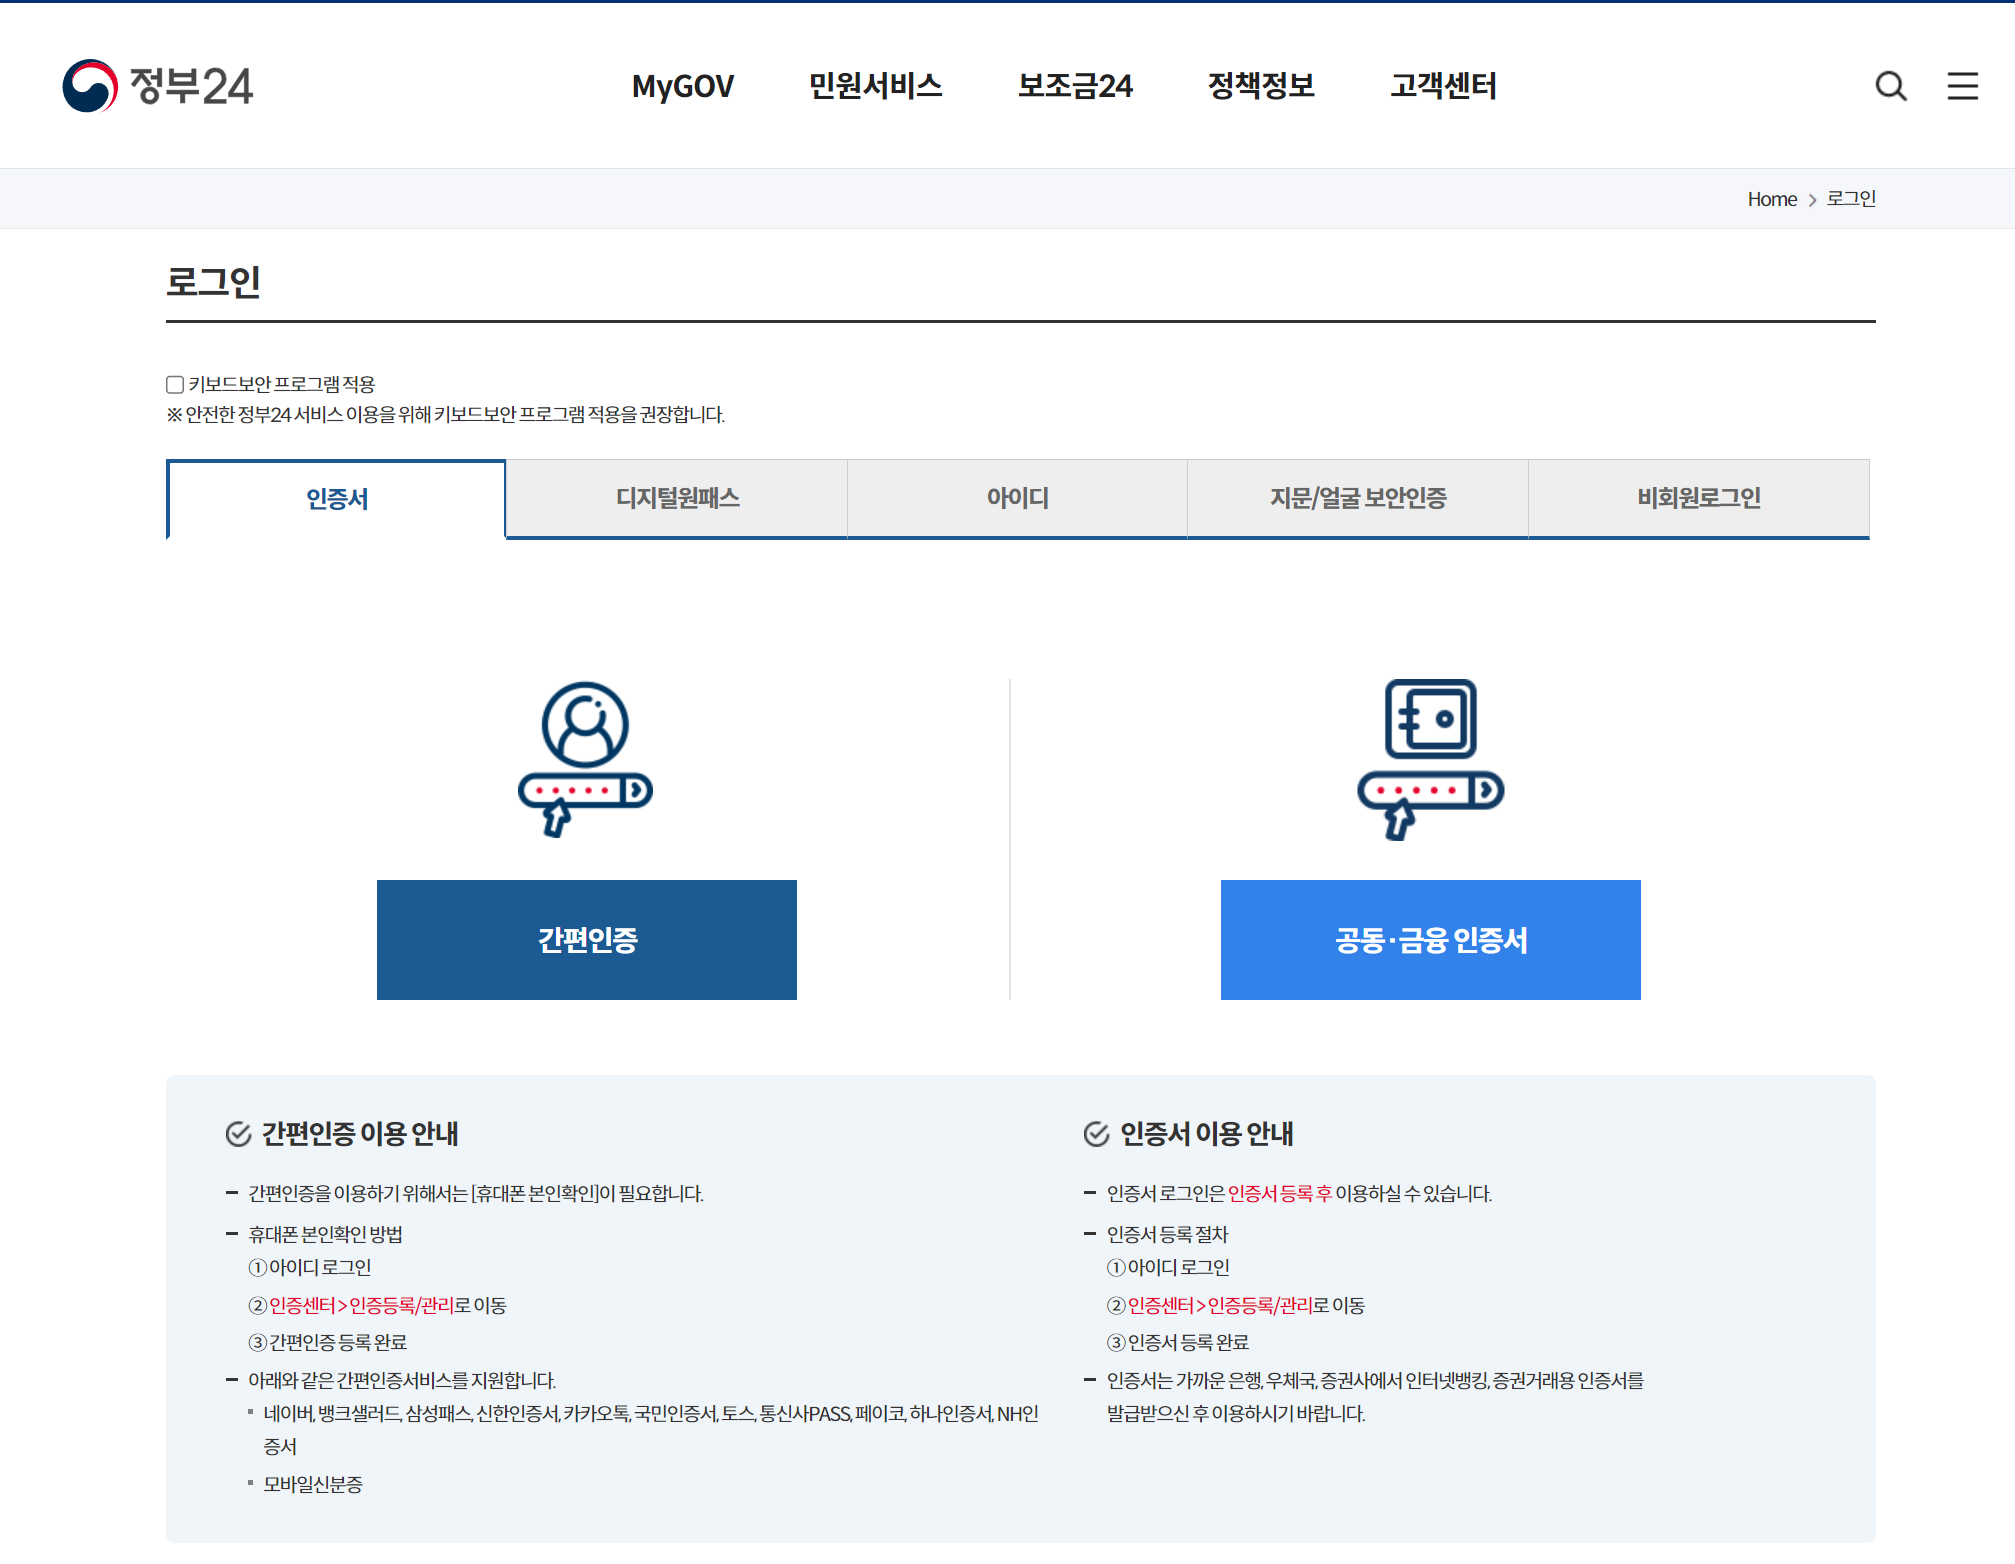Click red 인증서 등록 후 text
The image size is (2015, 1564).
(1280, 1194)
